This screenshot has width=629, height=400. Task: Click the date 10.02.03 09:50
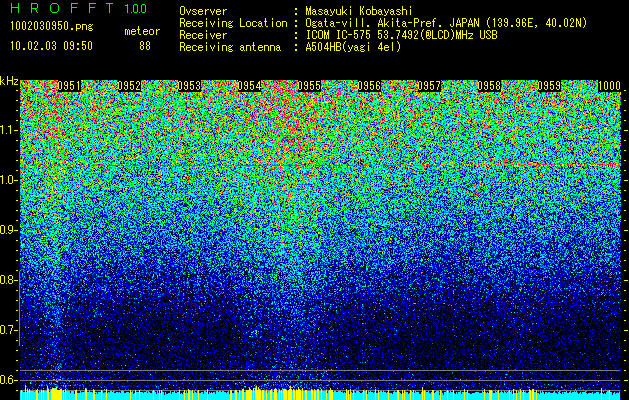pyautogui.click(x=51, y=46)
